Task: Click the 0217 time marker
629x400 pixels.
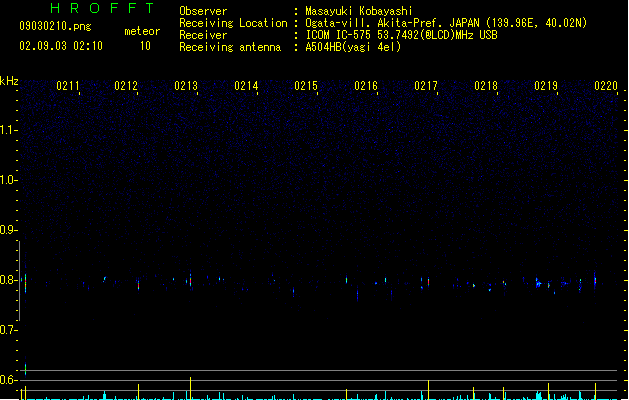Action: [426, 86]
